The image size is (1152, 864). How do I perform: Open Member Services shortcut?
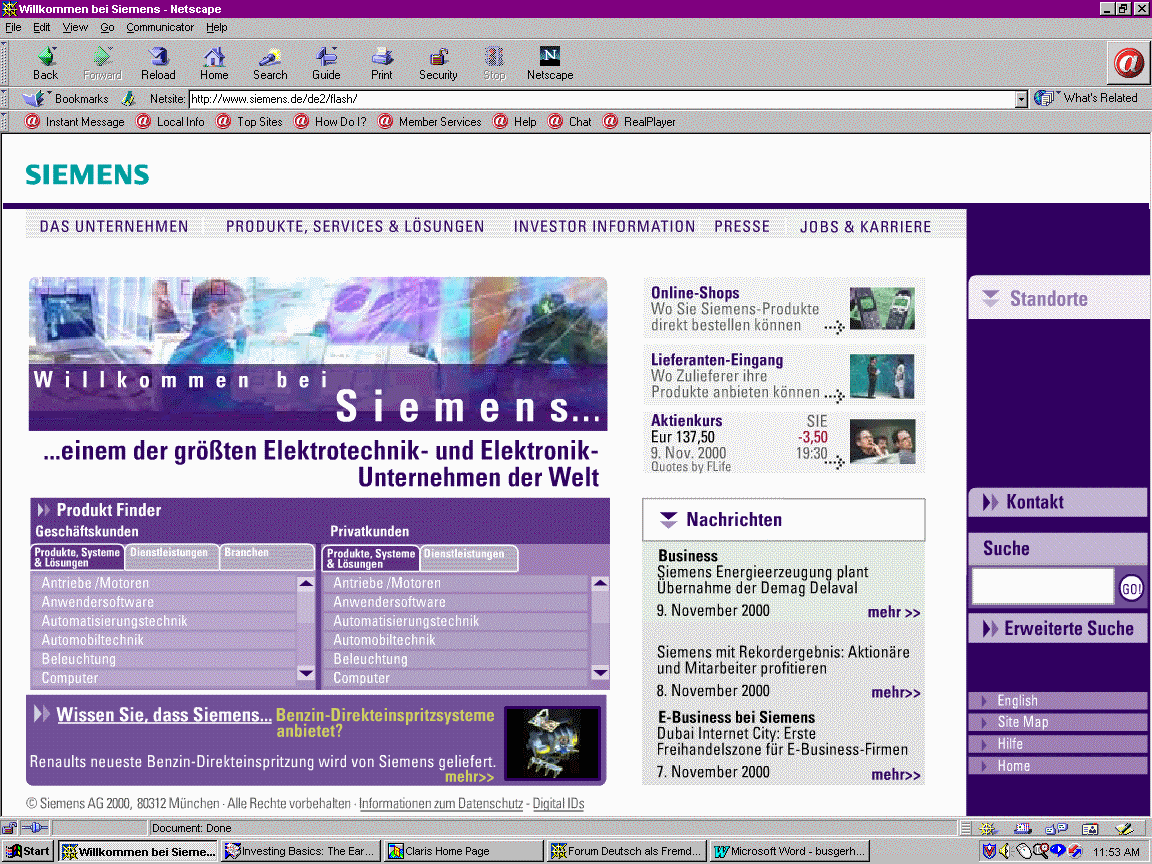(430, 122)
